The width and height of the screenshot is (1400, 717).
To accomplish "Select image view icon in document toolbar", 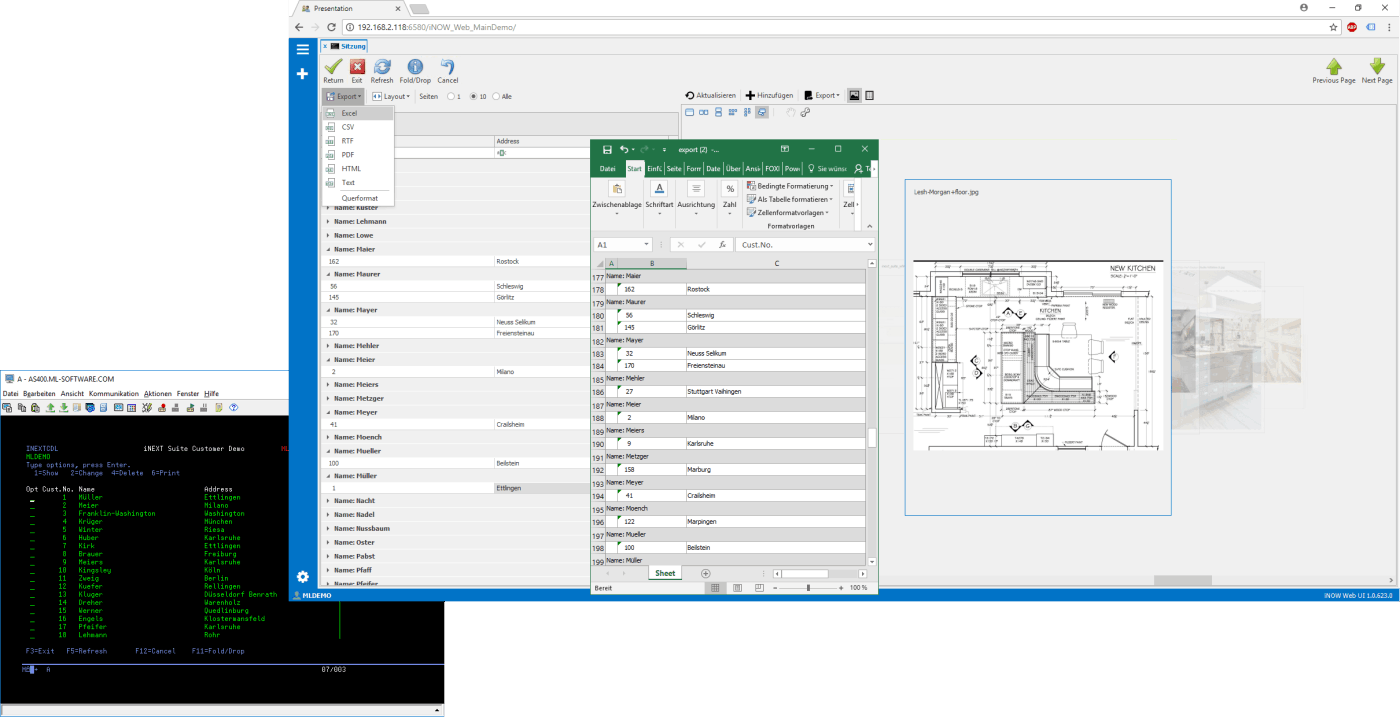I will pos(854,95).
